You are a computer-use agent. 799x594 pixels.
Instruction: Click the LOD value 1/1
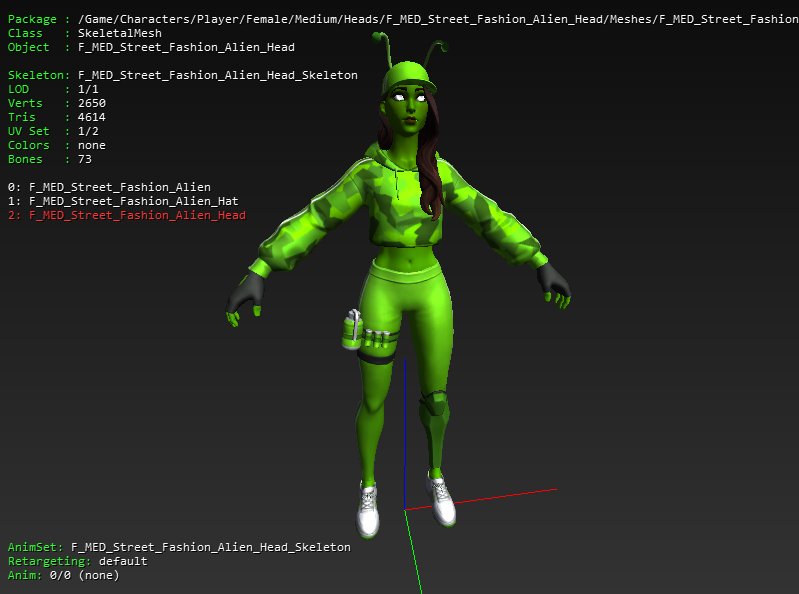click(x=88, y=89)
